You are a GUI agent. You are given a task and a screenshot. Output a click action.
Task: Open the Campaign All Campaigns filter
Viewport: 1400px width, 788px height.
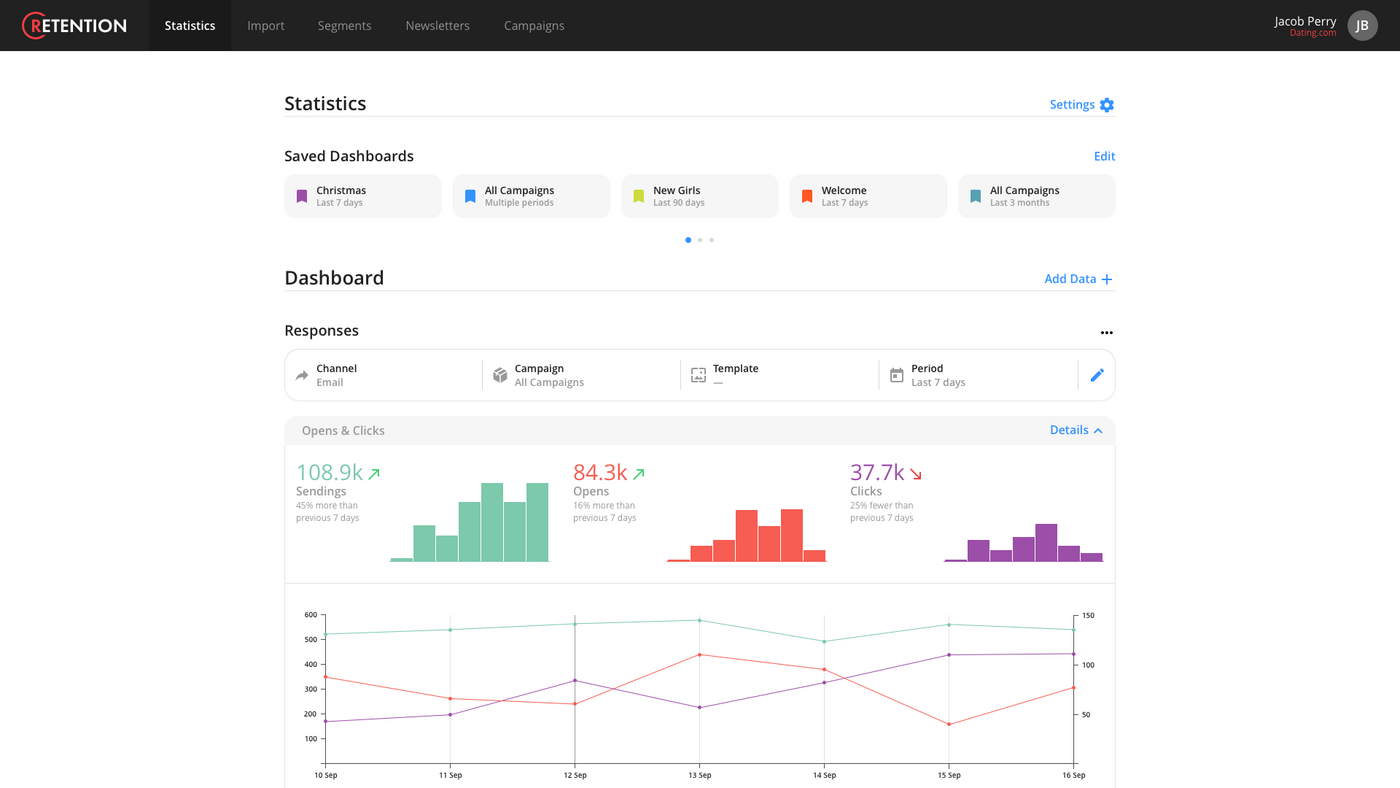pos(582,375)
